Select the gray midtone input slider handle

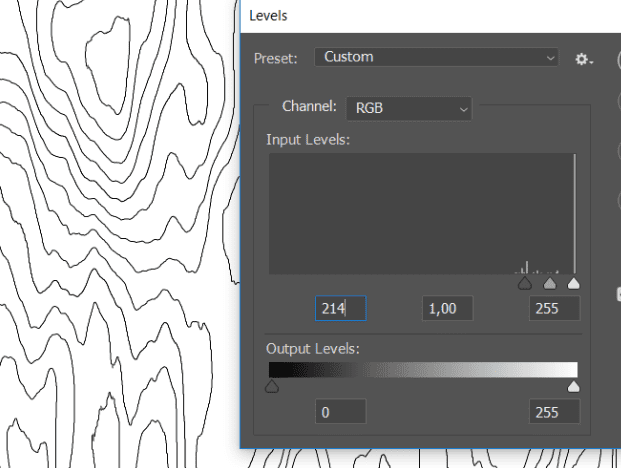pos(549,283)
